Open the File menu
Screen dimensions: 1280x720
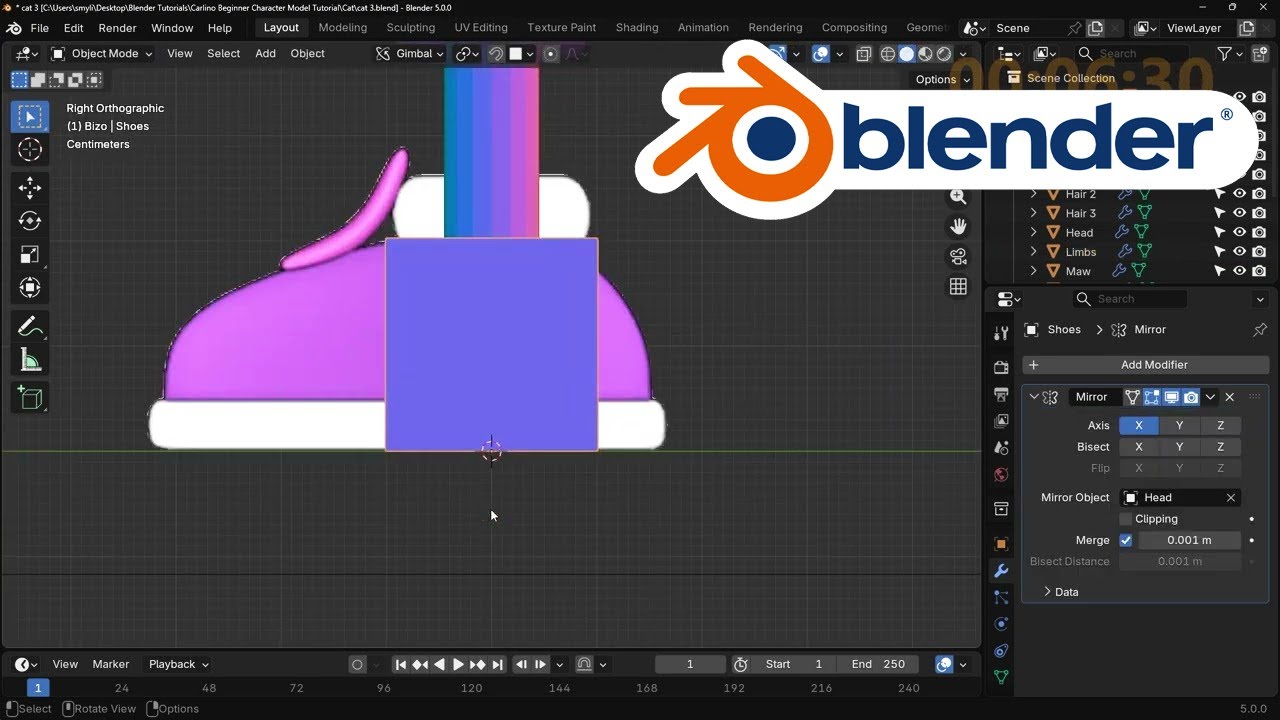40,28
